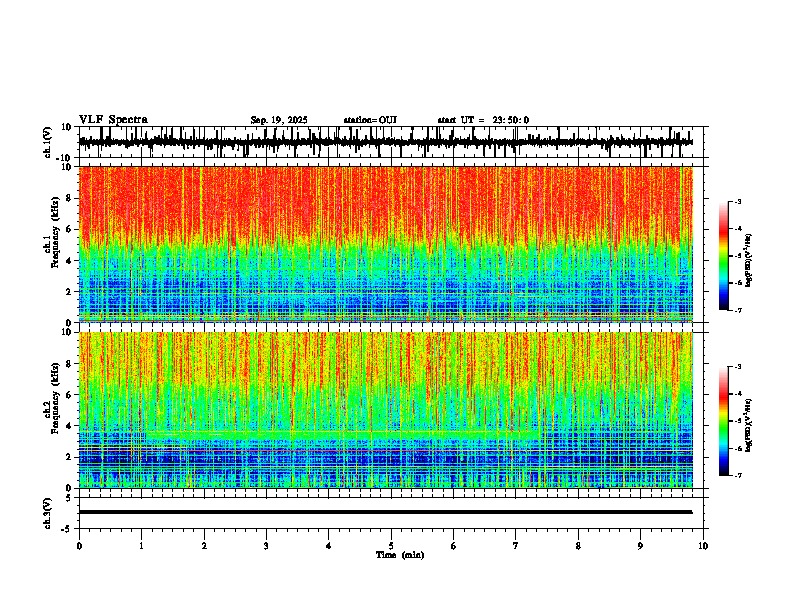Screen dimensions: 792x612
Task: Click inside the ch.2 spectrogram plot
Action: pos(386,410)
